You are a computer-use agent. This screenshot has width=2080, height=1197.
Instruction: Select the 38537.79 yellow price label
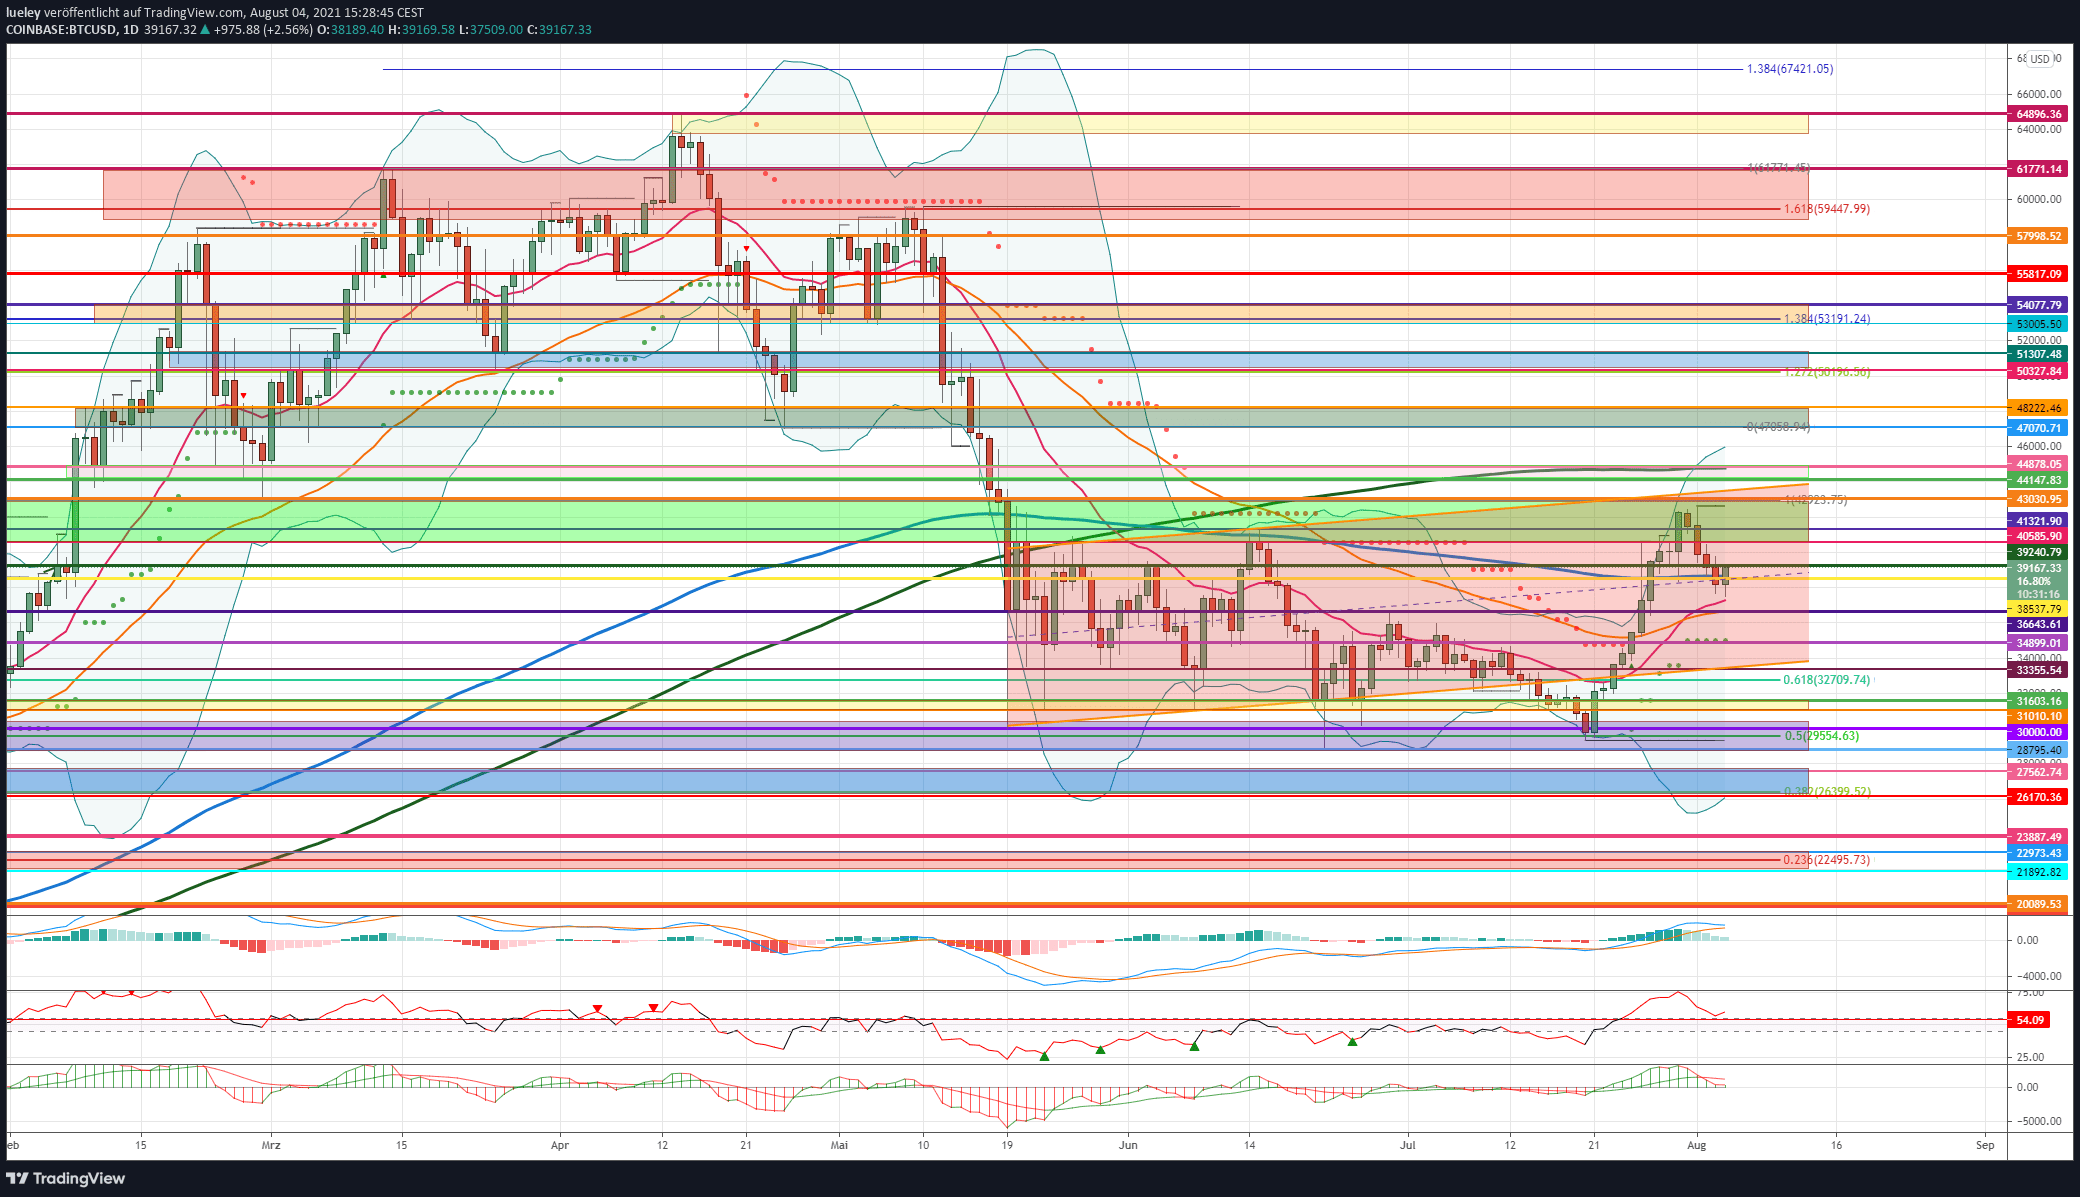pos(2038,609)
